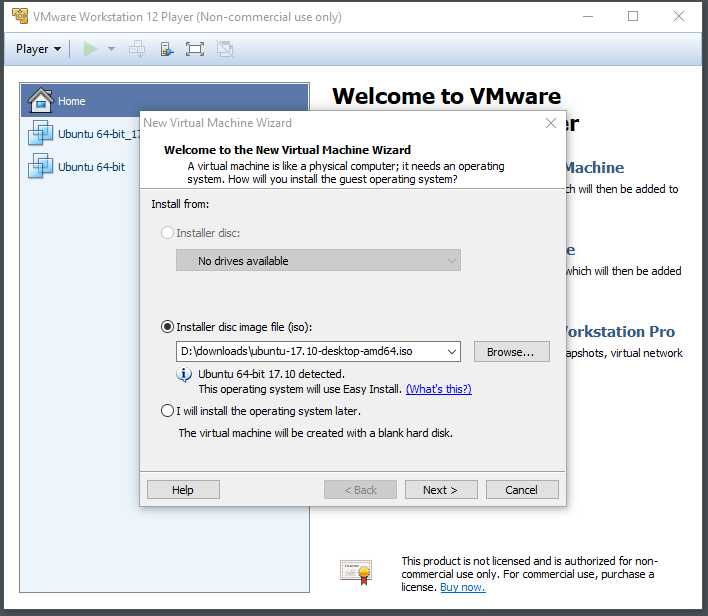Click the Help button
Viewport: 708px width, 616px height.
click(183, 490)
